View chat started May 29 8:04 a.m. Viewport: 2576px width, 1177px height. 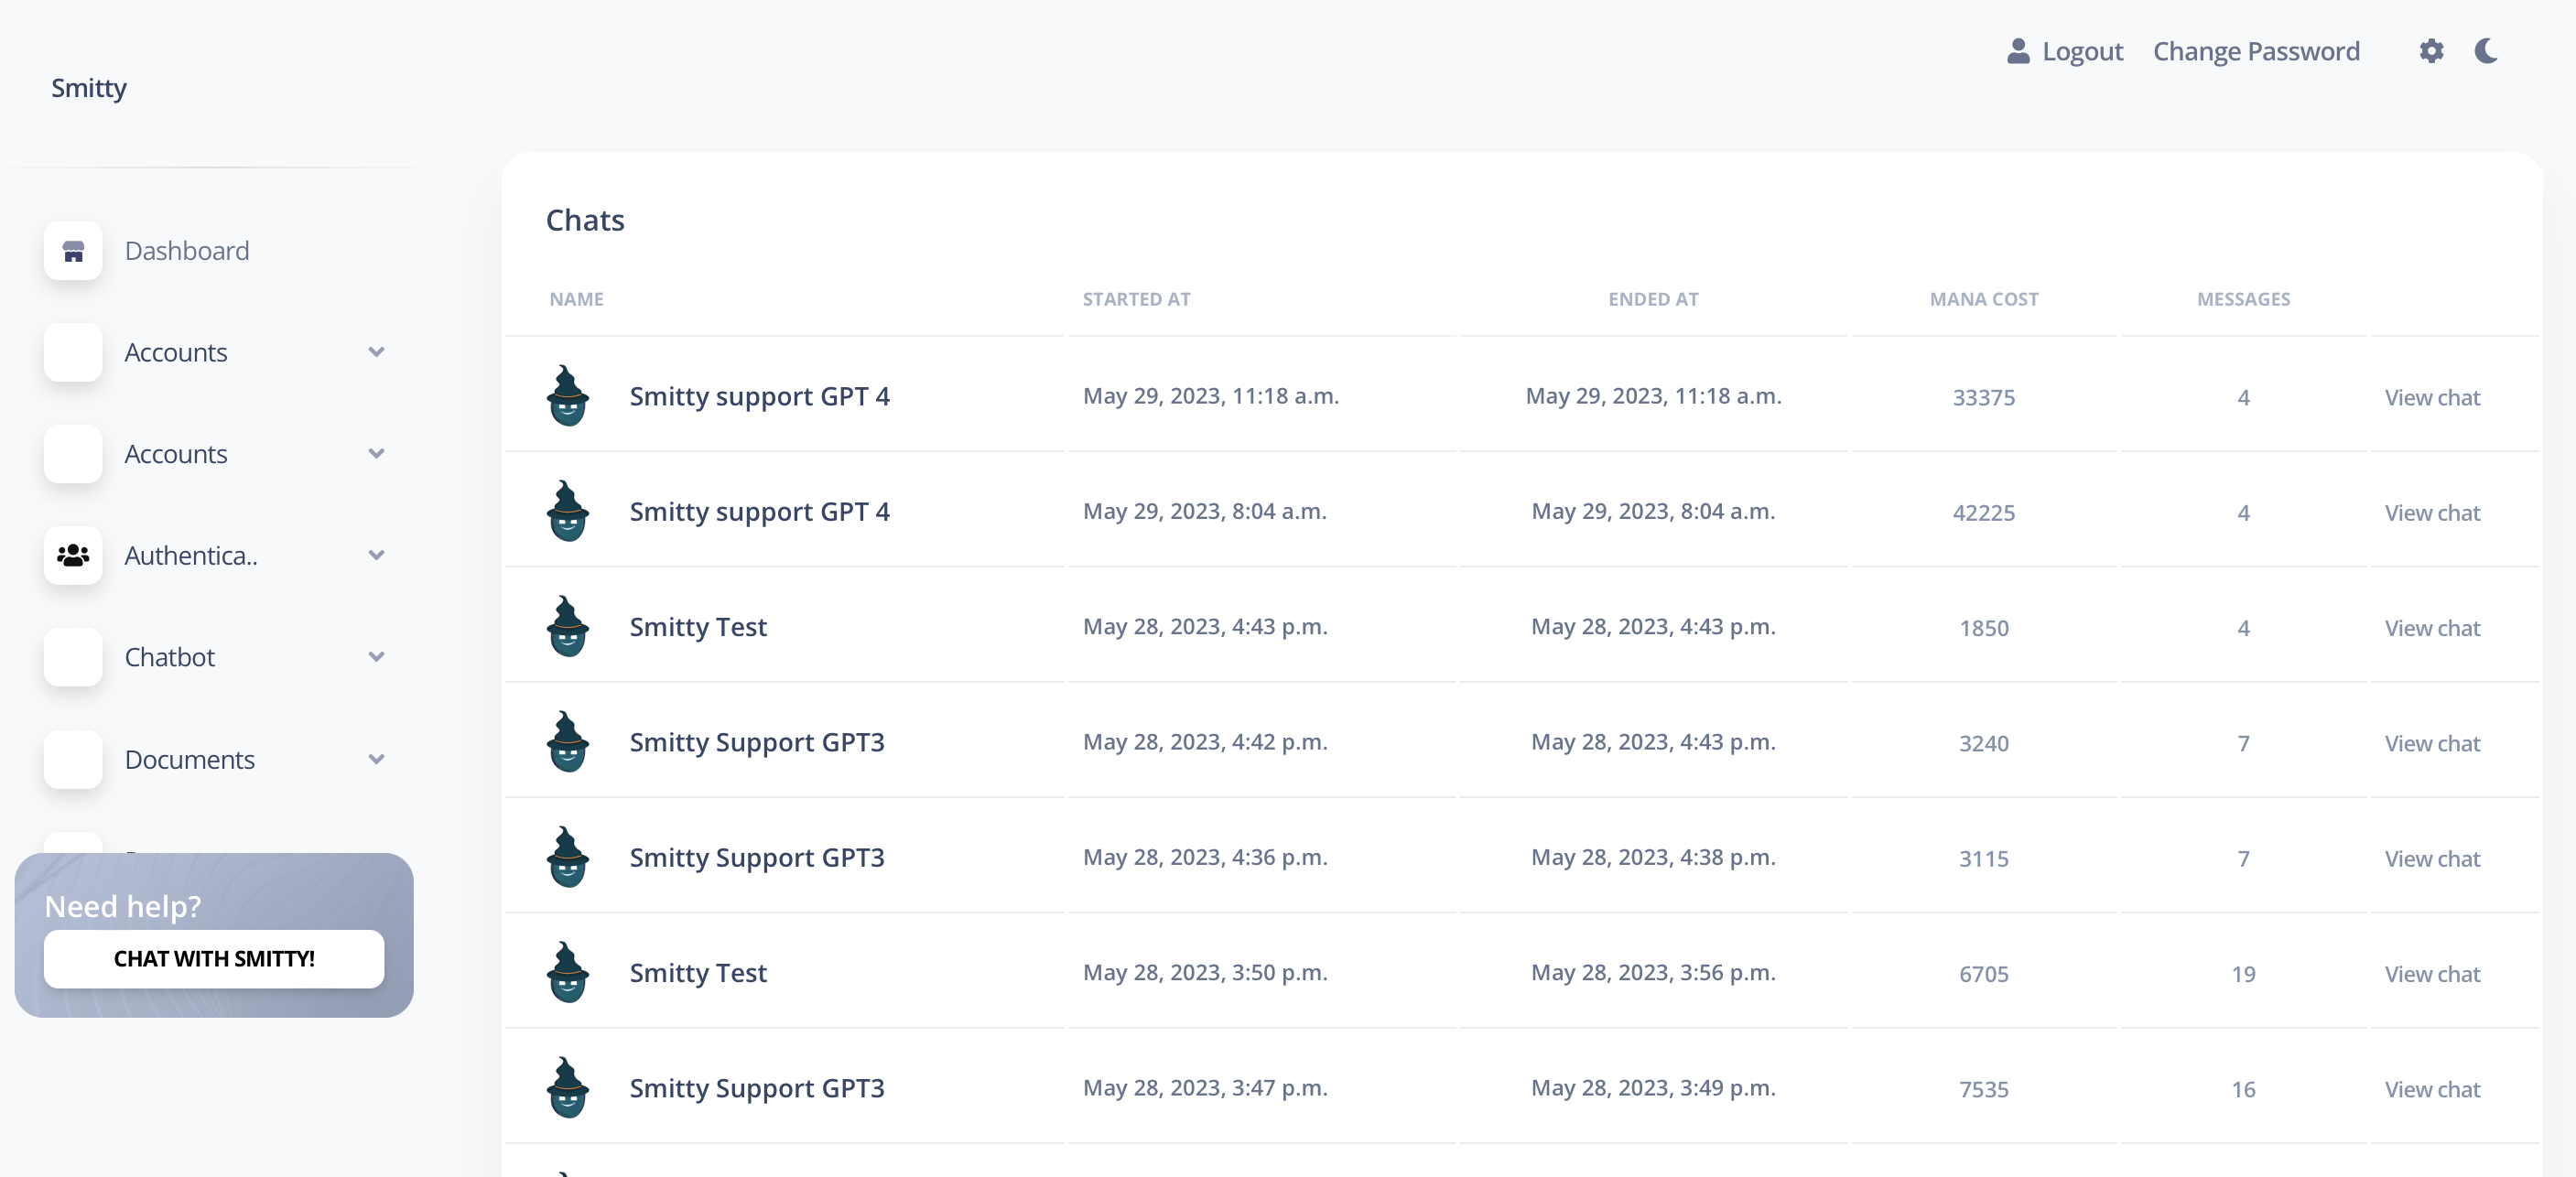tap(2432, 513)
